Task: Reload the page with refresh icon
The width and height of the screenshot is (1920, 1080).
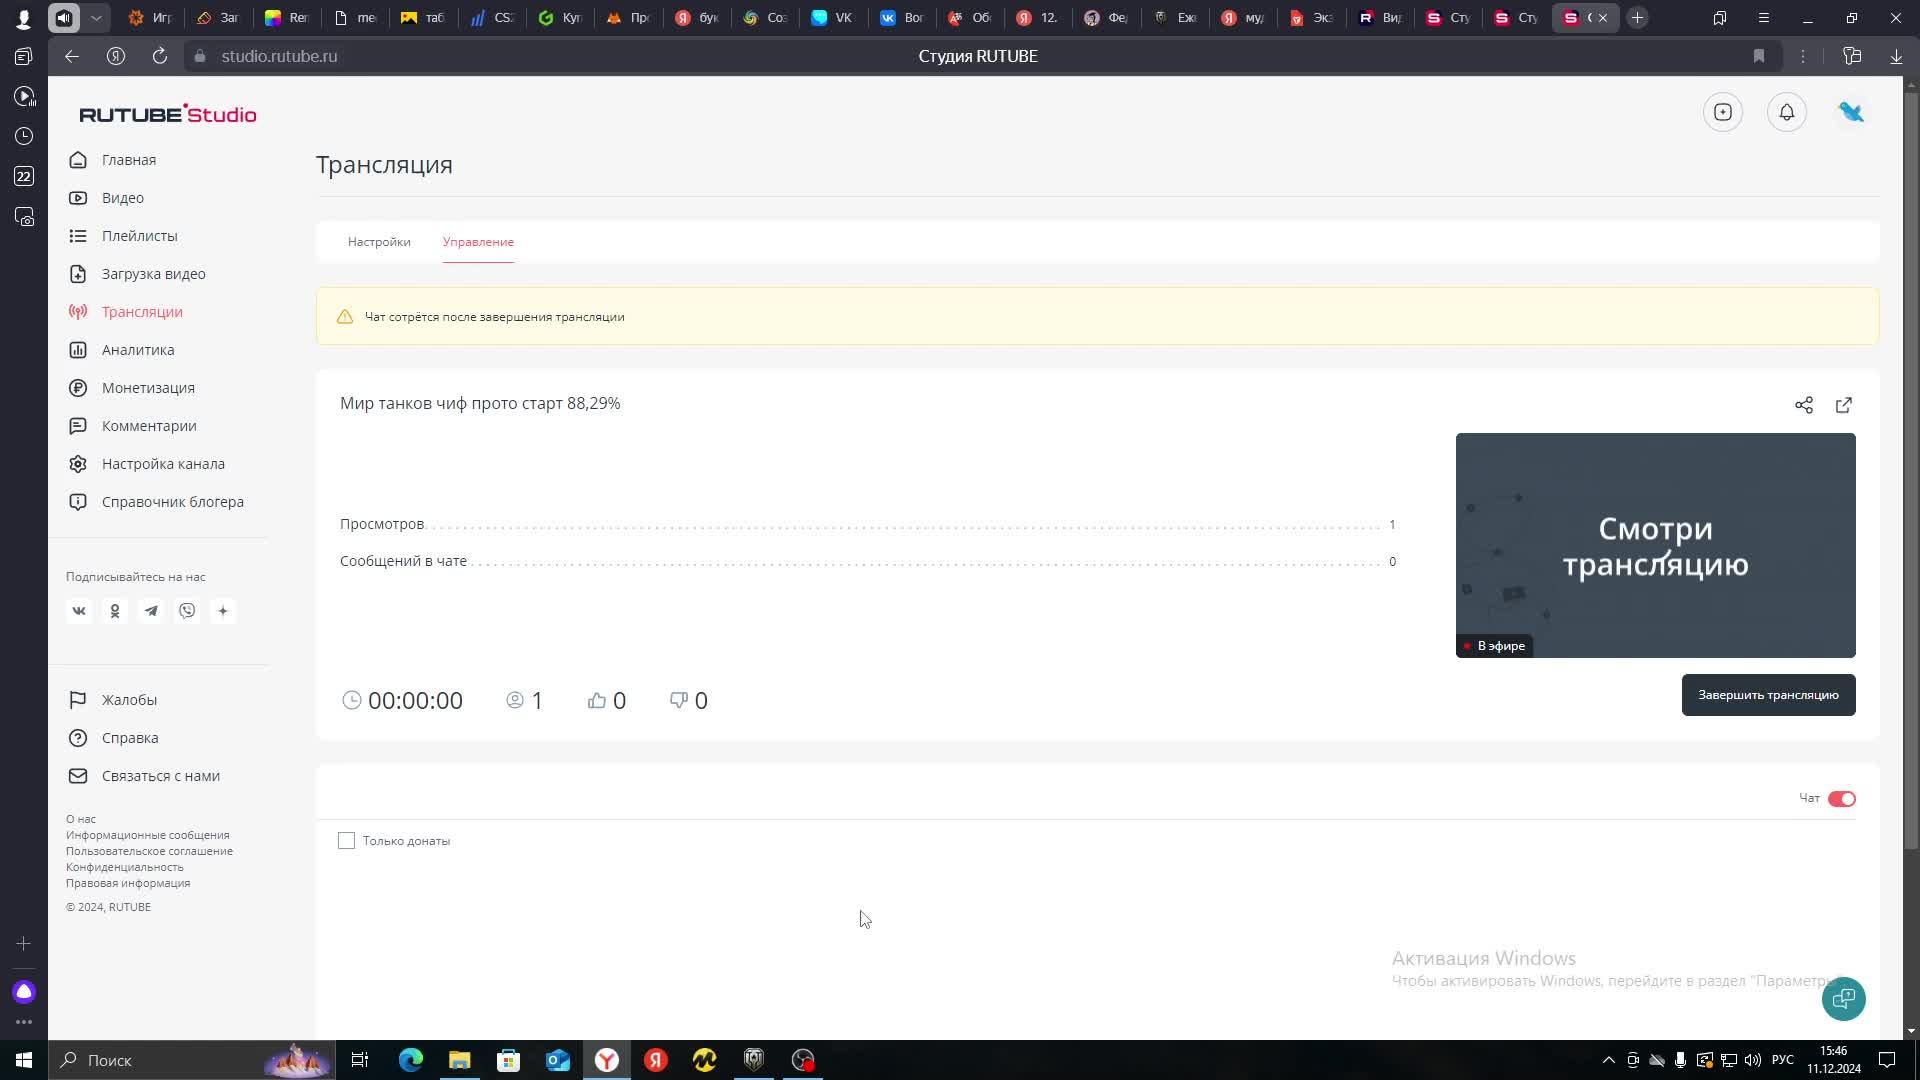Action: point(160,56)
